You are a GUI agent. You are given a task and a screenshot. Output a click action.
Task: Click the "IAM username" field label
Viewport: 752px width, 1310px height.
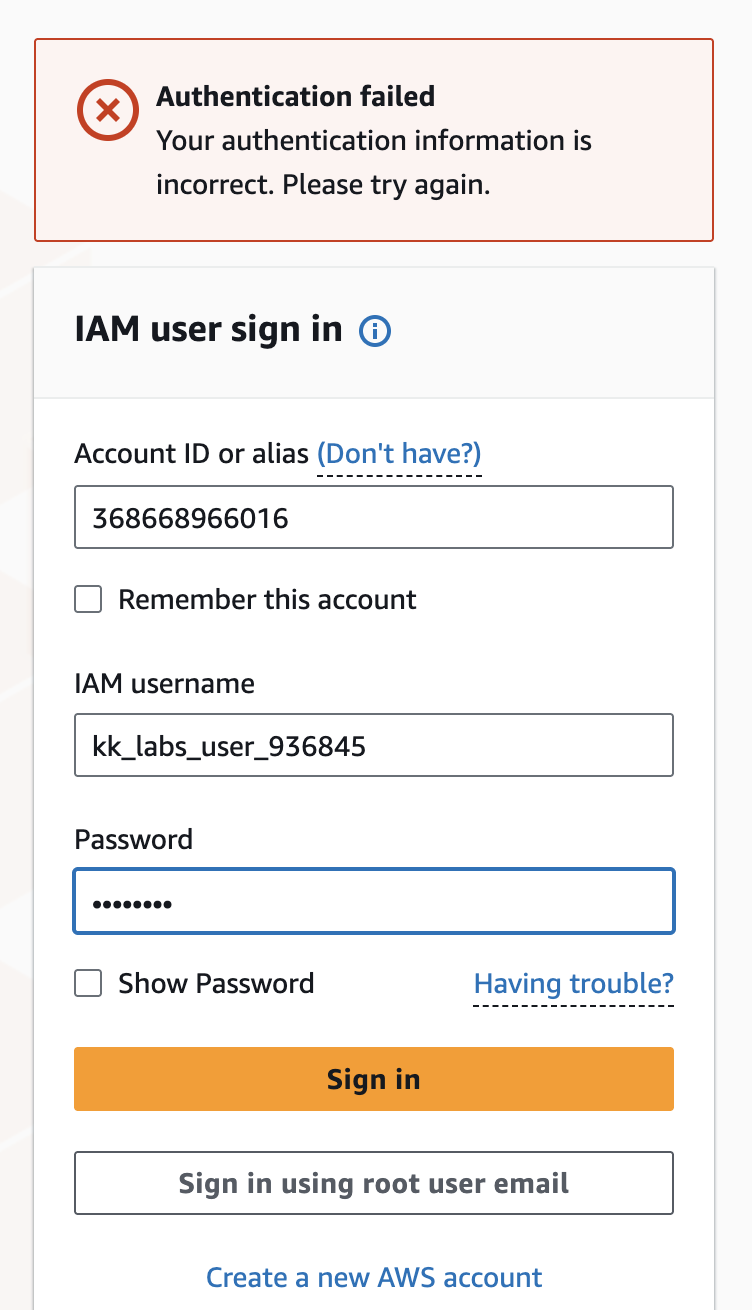pos(164,684)
